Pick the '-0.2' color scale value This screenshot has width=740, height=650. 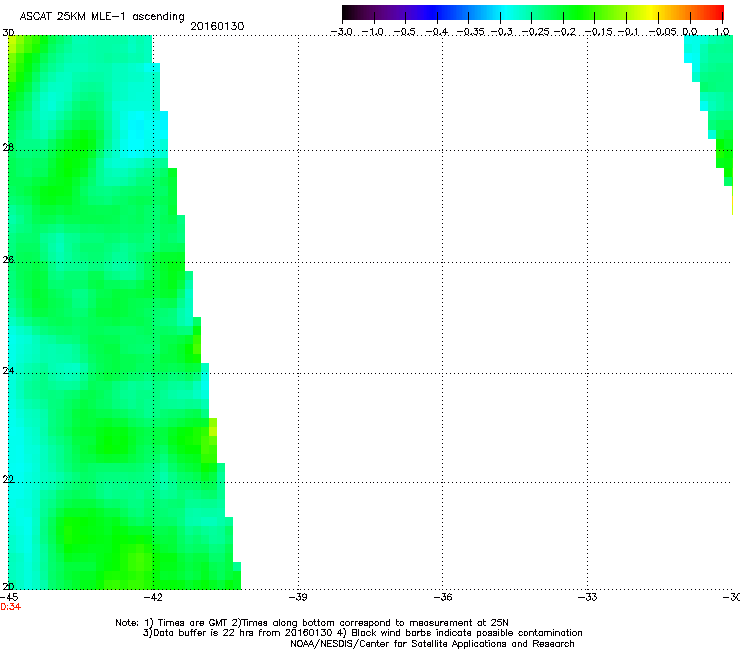point(565,32)
